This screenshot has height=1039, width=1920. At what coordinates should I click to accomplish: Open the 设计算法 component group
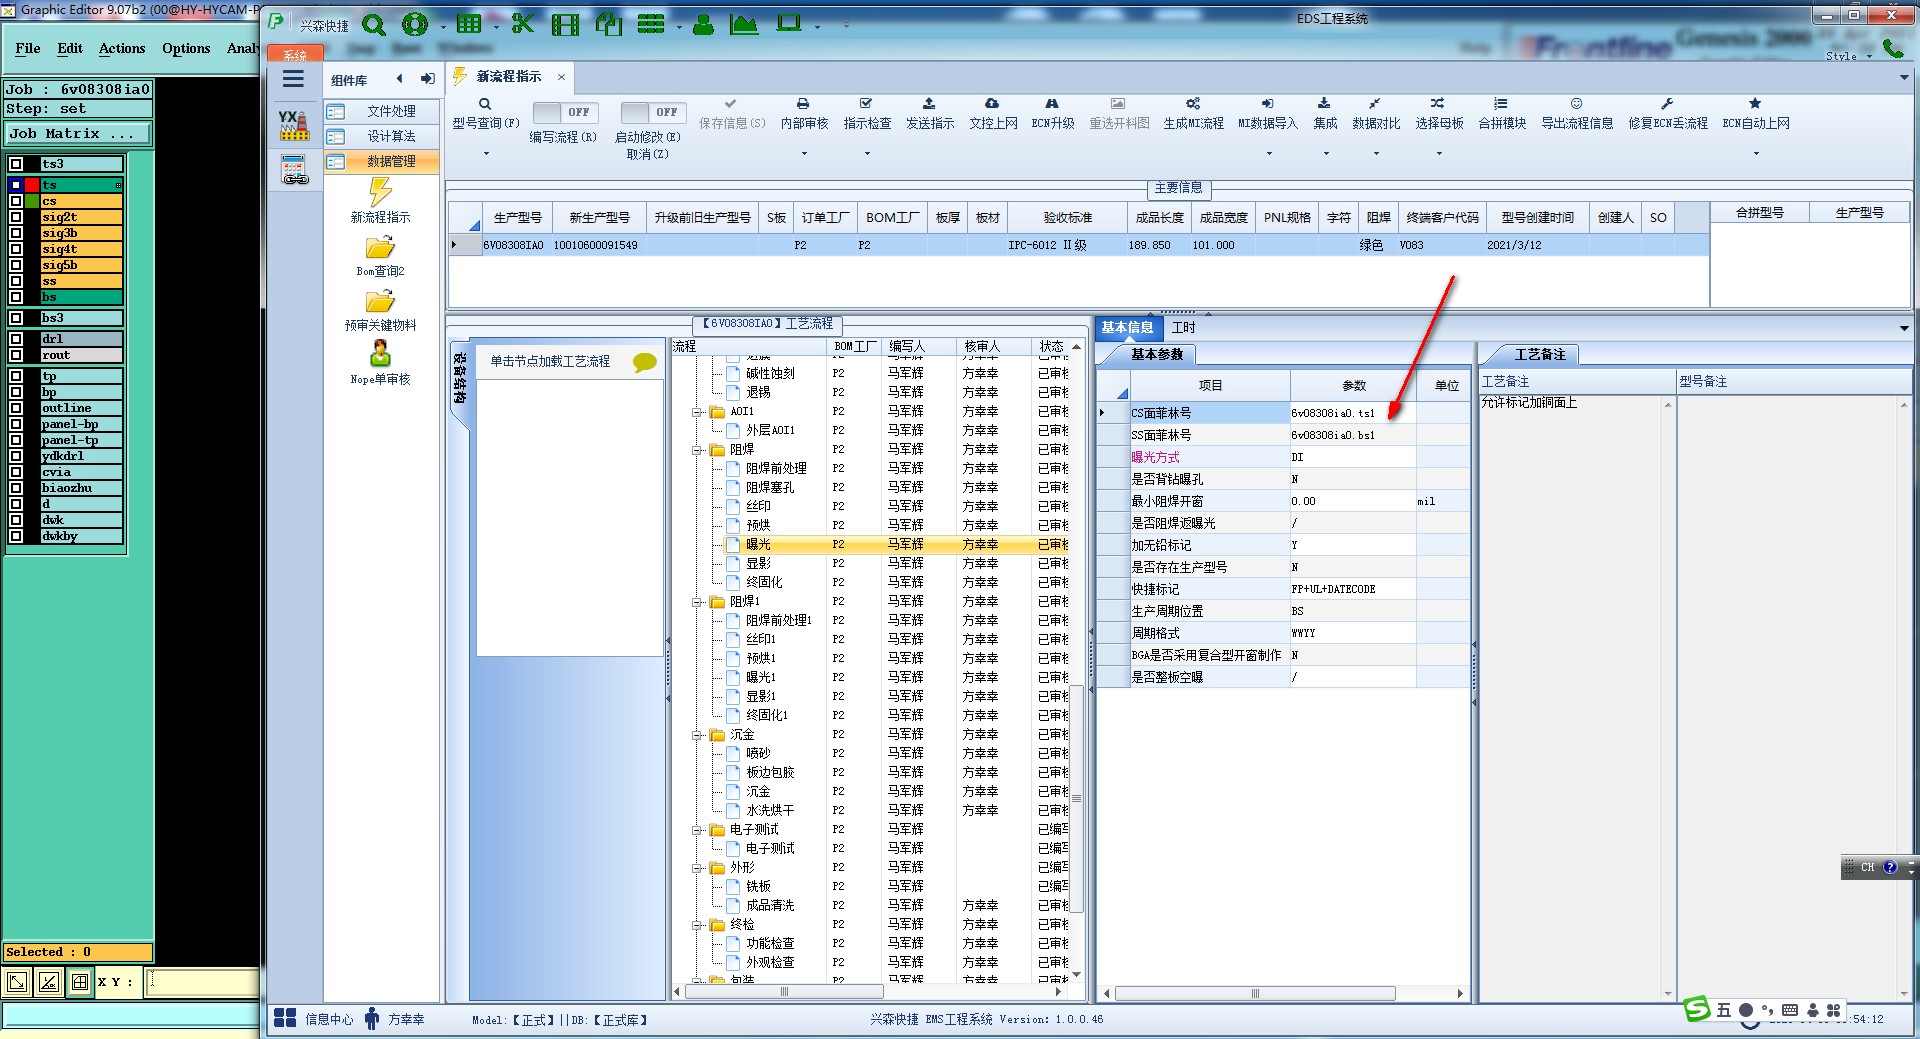pos(381,136)
